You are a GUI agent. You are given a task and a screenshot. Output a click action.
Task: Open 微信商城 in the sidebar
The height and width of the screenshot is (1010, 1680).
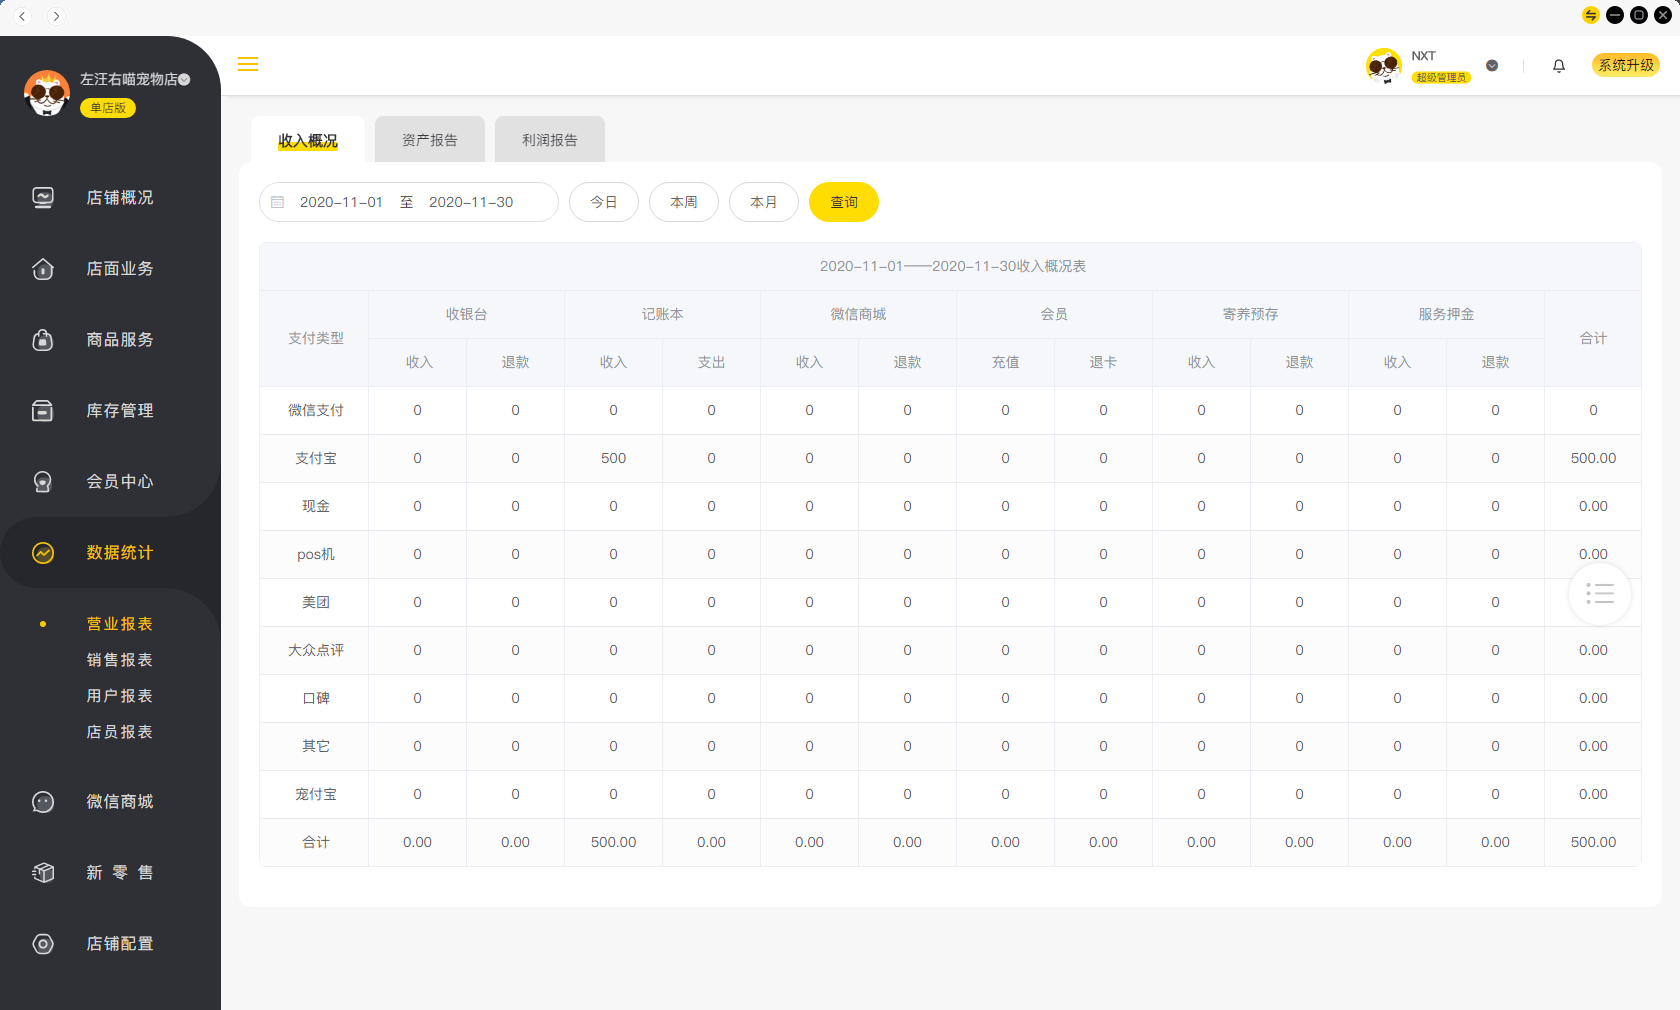pyautogui.click(x=119, y=802)
